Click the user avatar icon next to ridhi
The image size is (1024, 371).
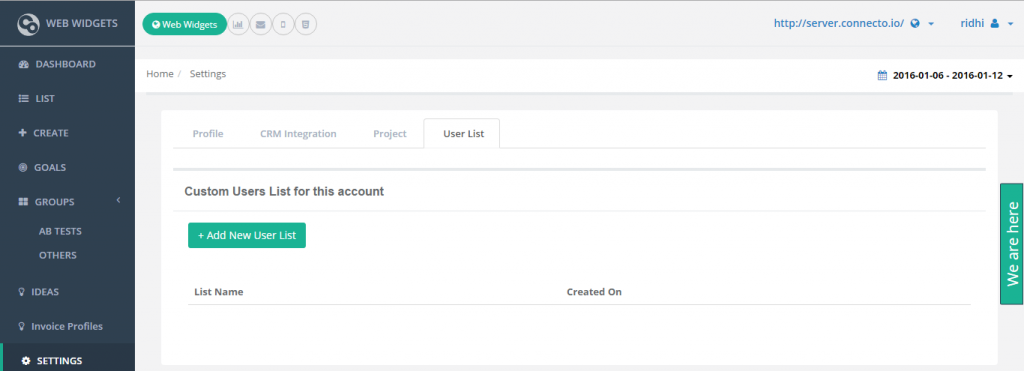click(995, 24)
